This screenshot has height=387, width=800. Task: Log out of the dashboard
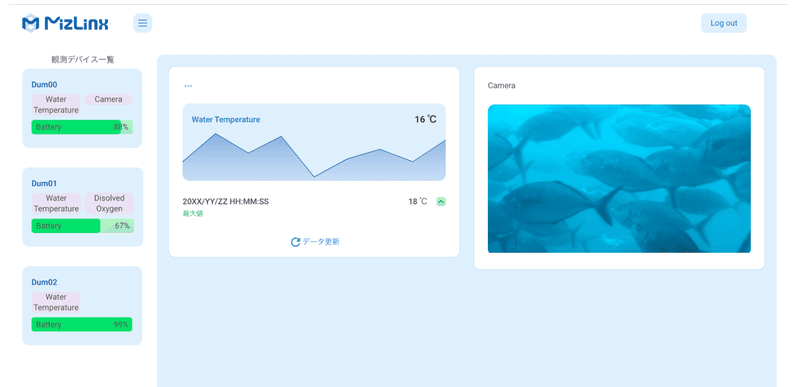pyautogui.click(x=723, y=23)
